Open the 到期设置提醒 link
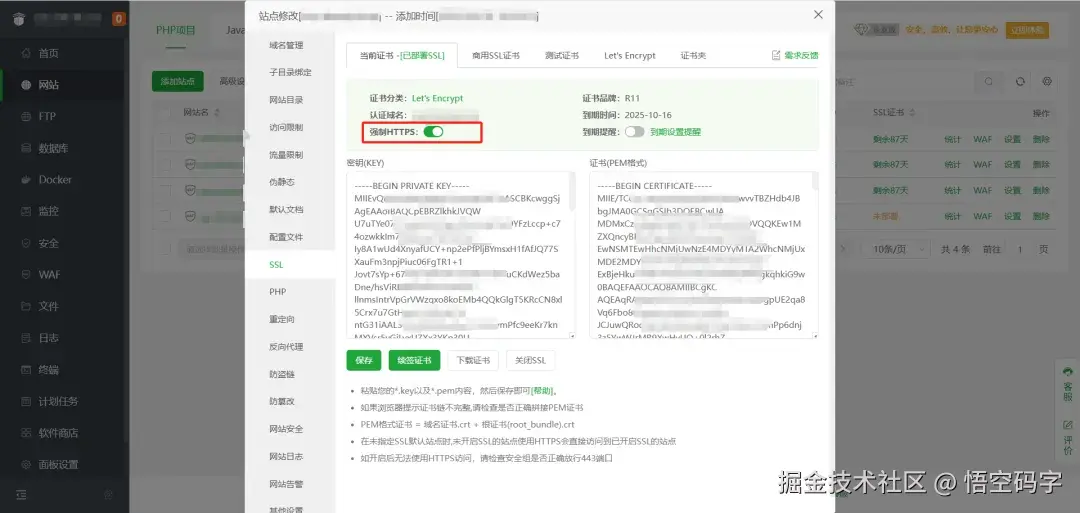Image resolution: width=1080 pixels, height=513 pixels. [676, 132]
